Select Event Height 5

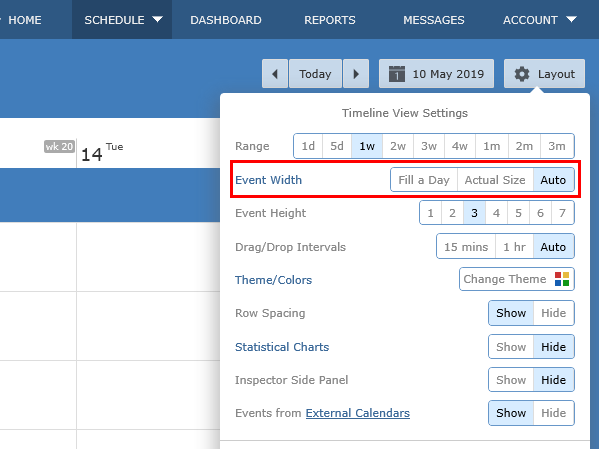pyautogui.click(x=518, y=213)
